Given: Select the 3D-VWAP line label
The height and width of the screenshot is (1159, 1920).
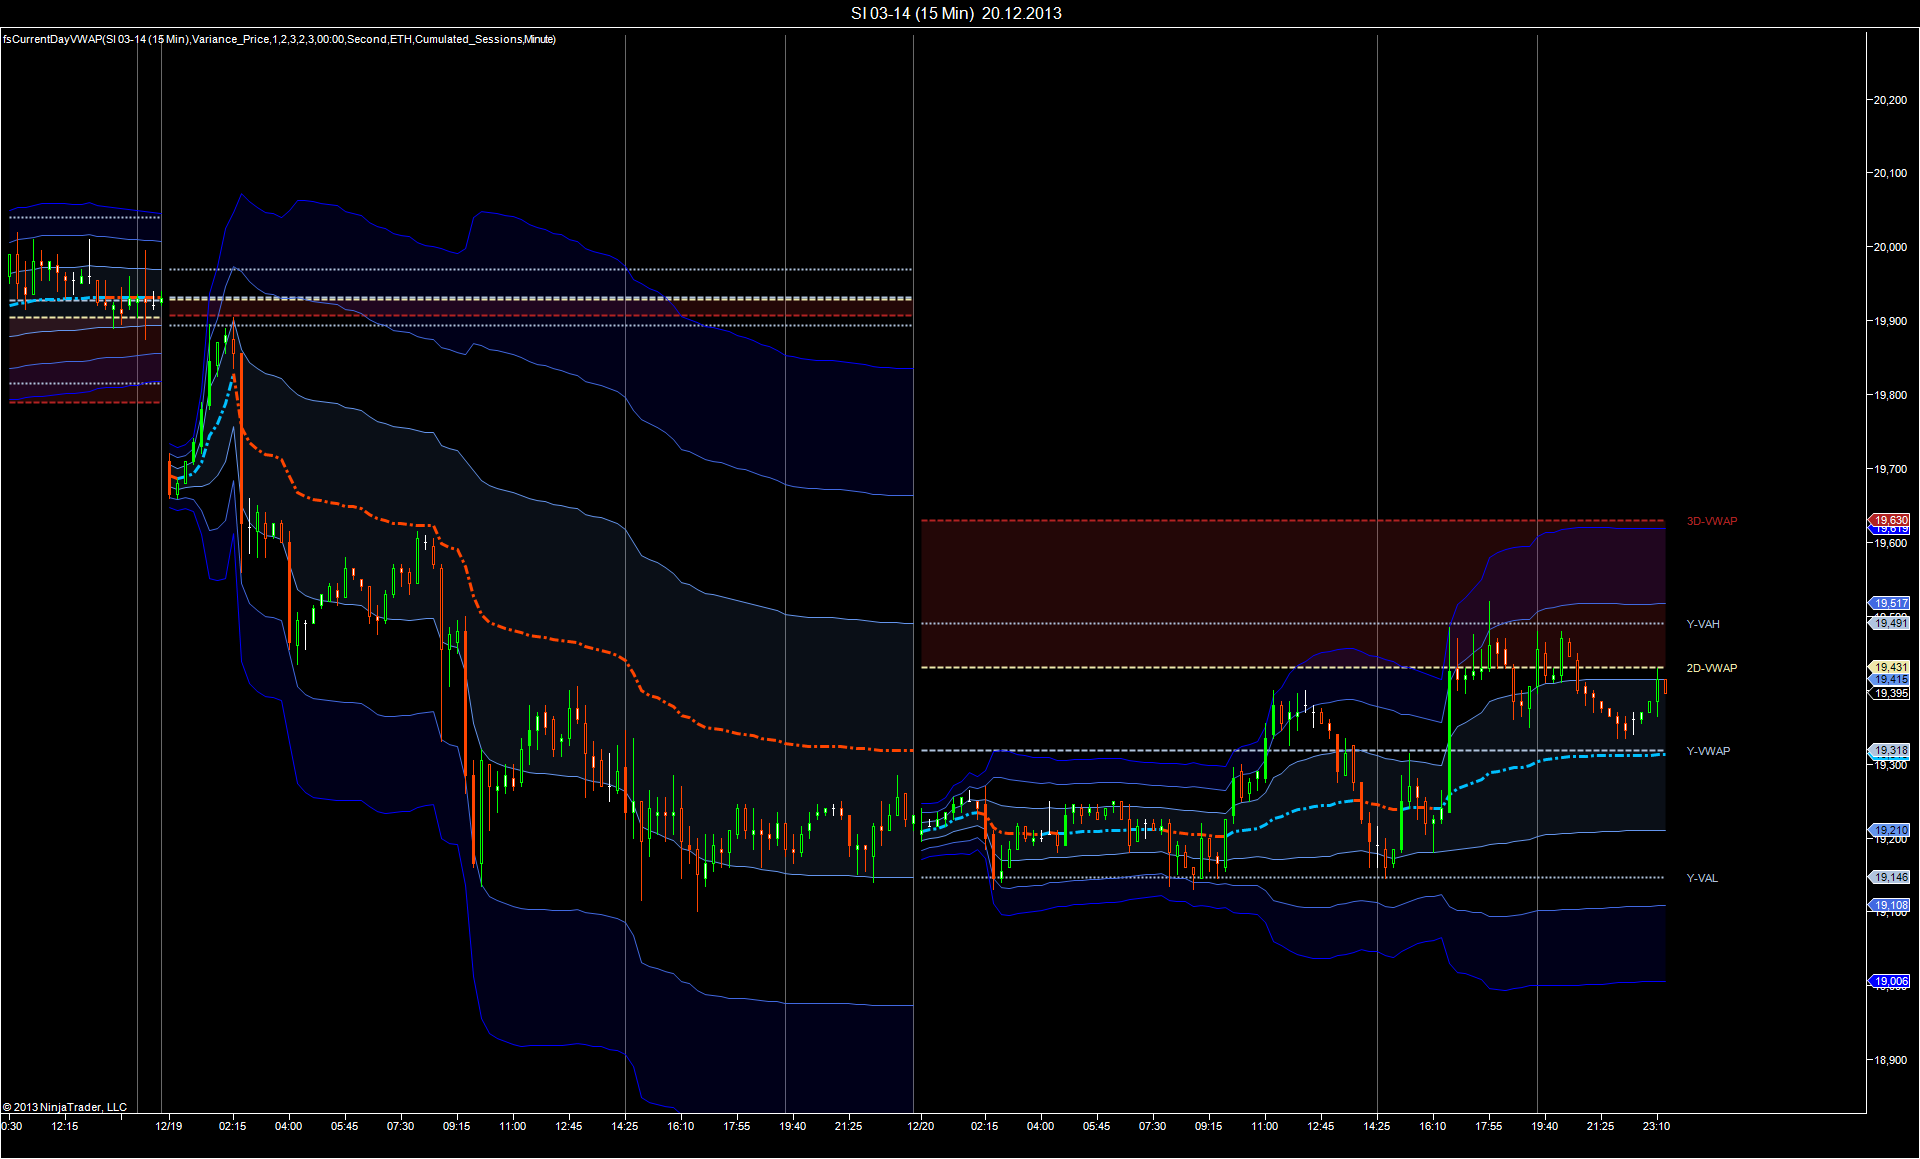Looking at the screenshot, I should click(x=1712, y=521).
